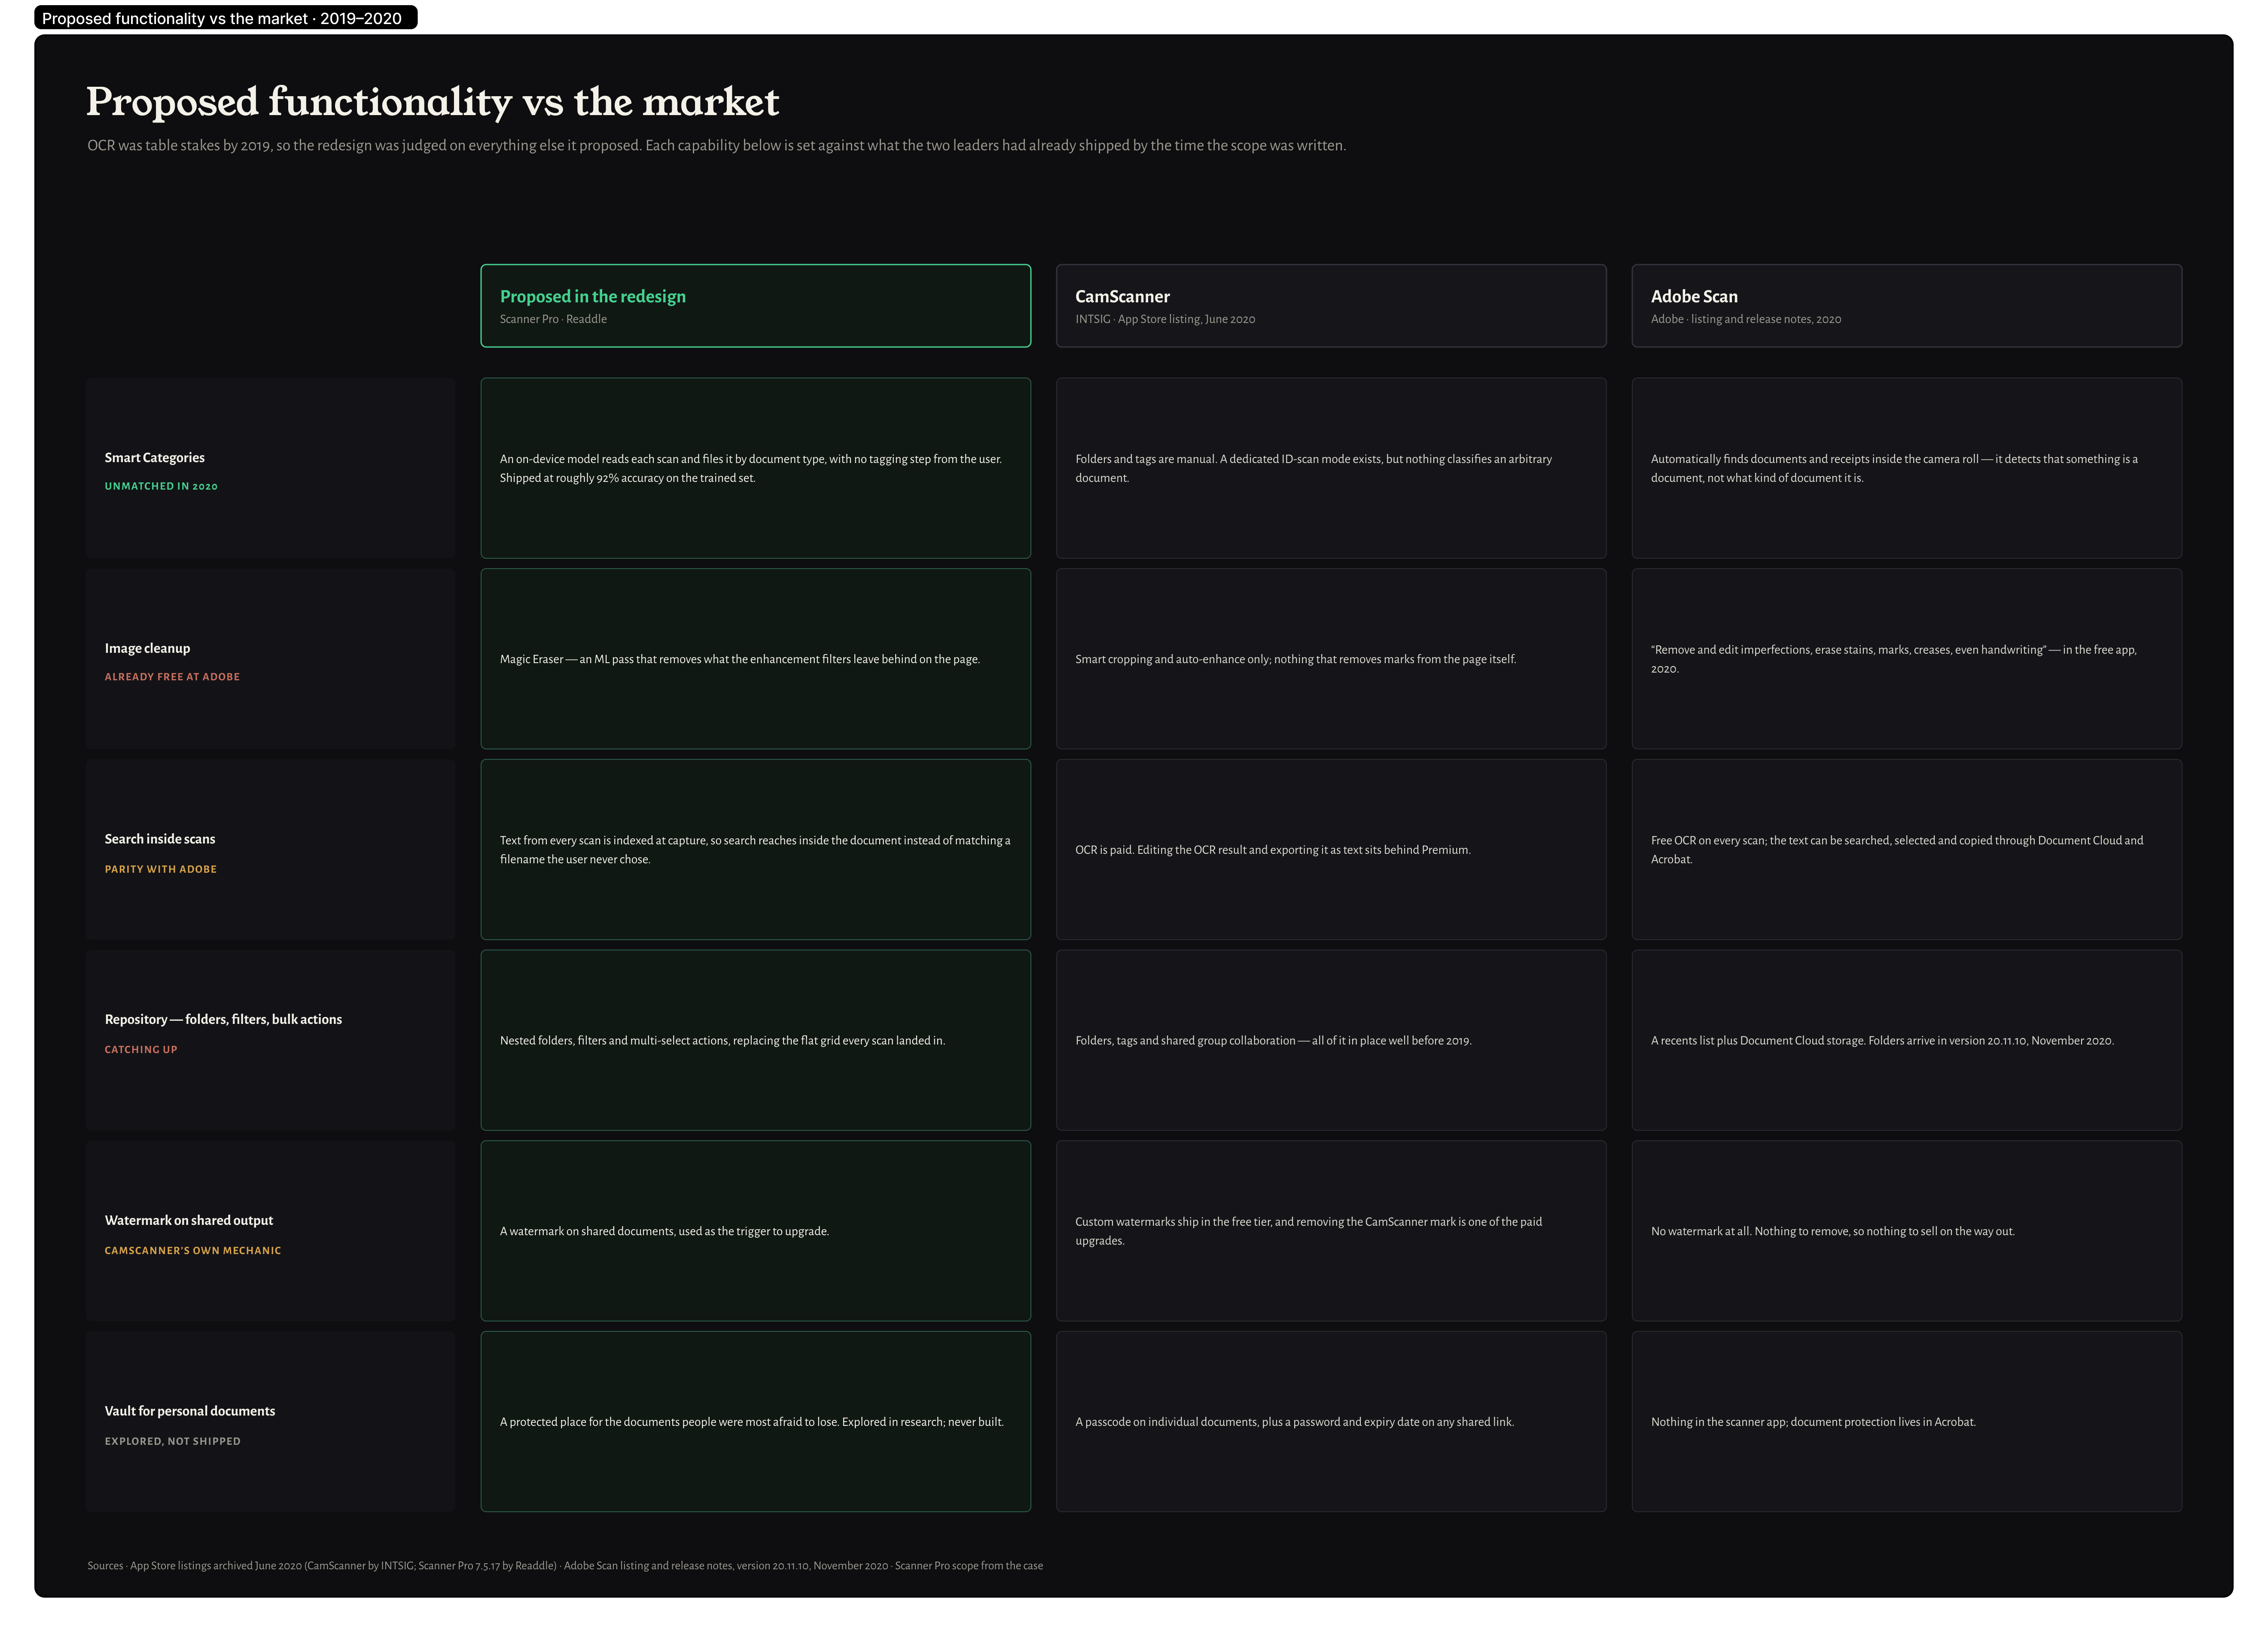Select the 'Vault for personal documents' row label

(x=190, y=1411)
